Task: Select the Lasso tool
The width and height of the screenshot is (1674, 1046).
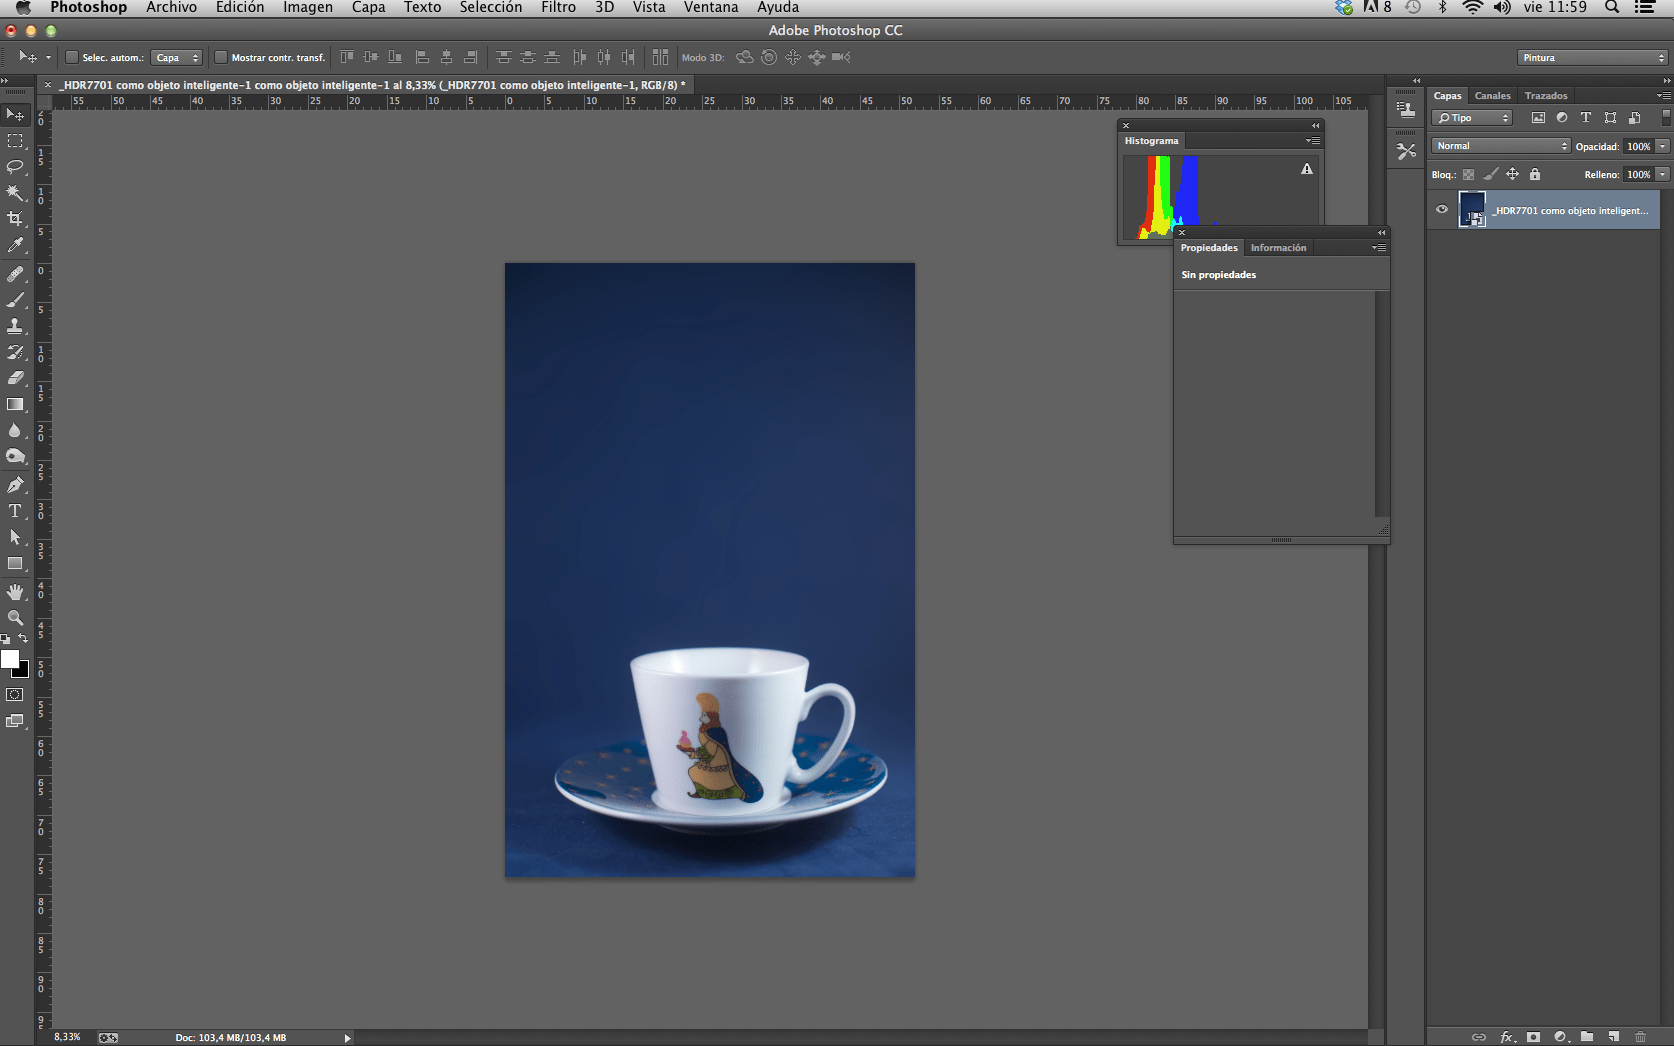Action: click(x=15, y=166)
